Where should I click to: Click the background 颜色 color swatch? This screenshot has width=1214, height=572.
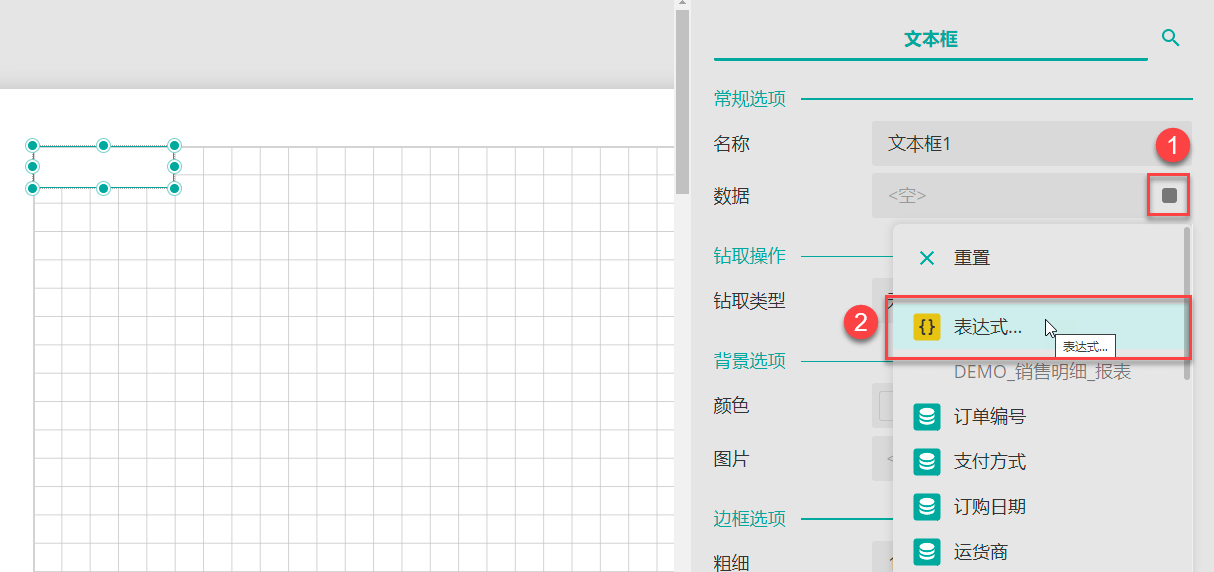(884, 406)
